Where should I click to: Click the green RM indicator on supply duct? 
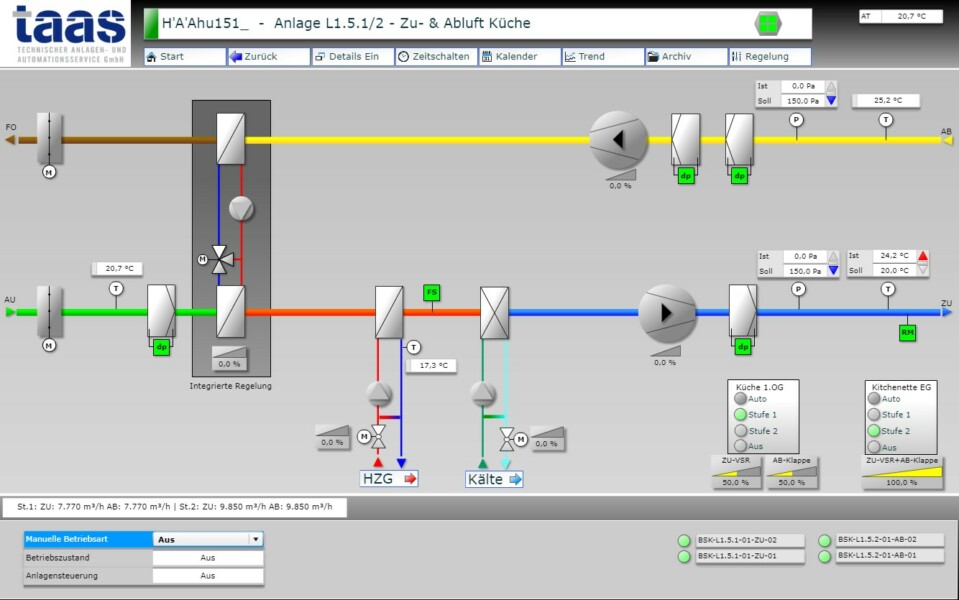(x=907, y=333)
